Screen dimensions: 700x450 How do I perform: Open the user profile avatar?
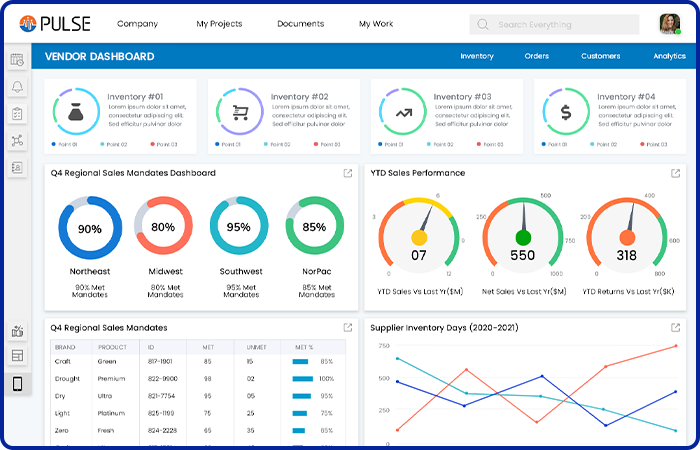tap(670, 24)
